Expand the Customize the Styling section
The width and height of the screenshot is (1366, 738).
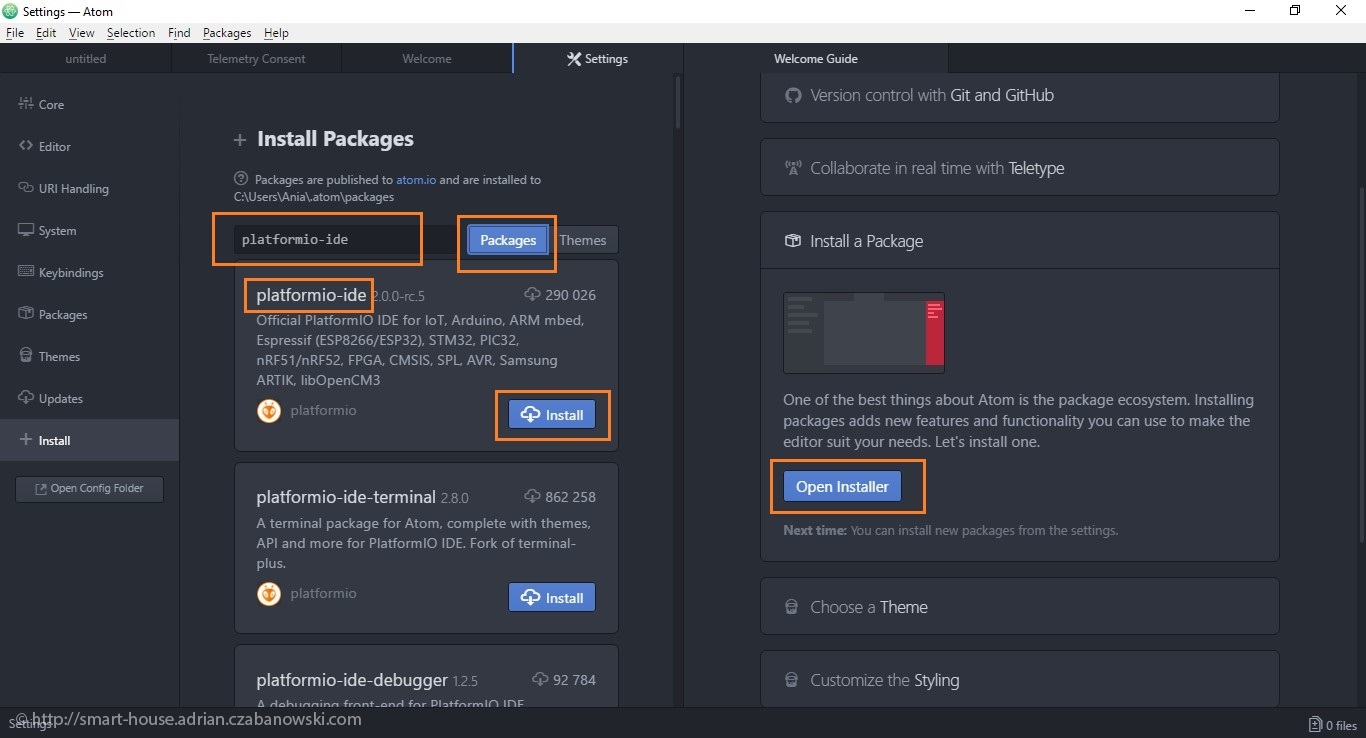coord(1020,679)
